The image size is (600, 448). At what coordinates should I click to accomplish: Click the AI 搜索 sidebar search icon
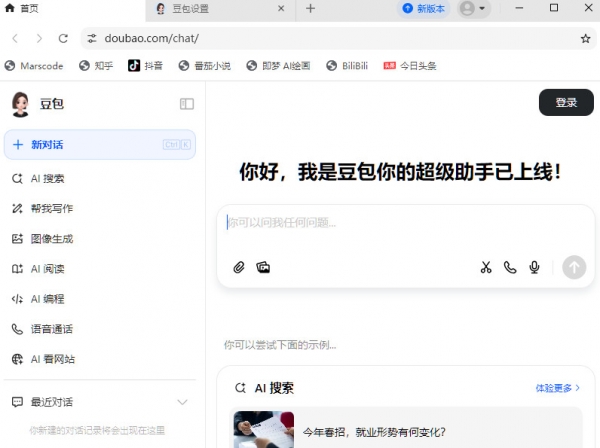coord(18,179)
